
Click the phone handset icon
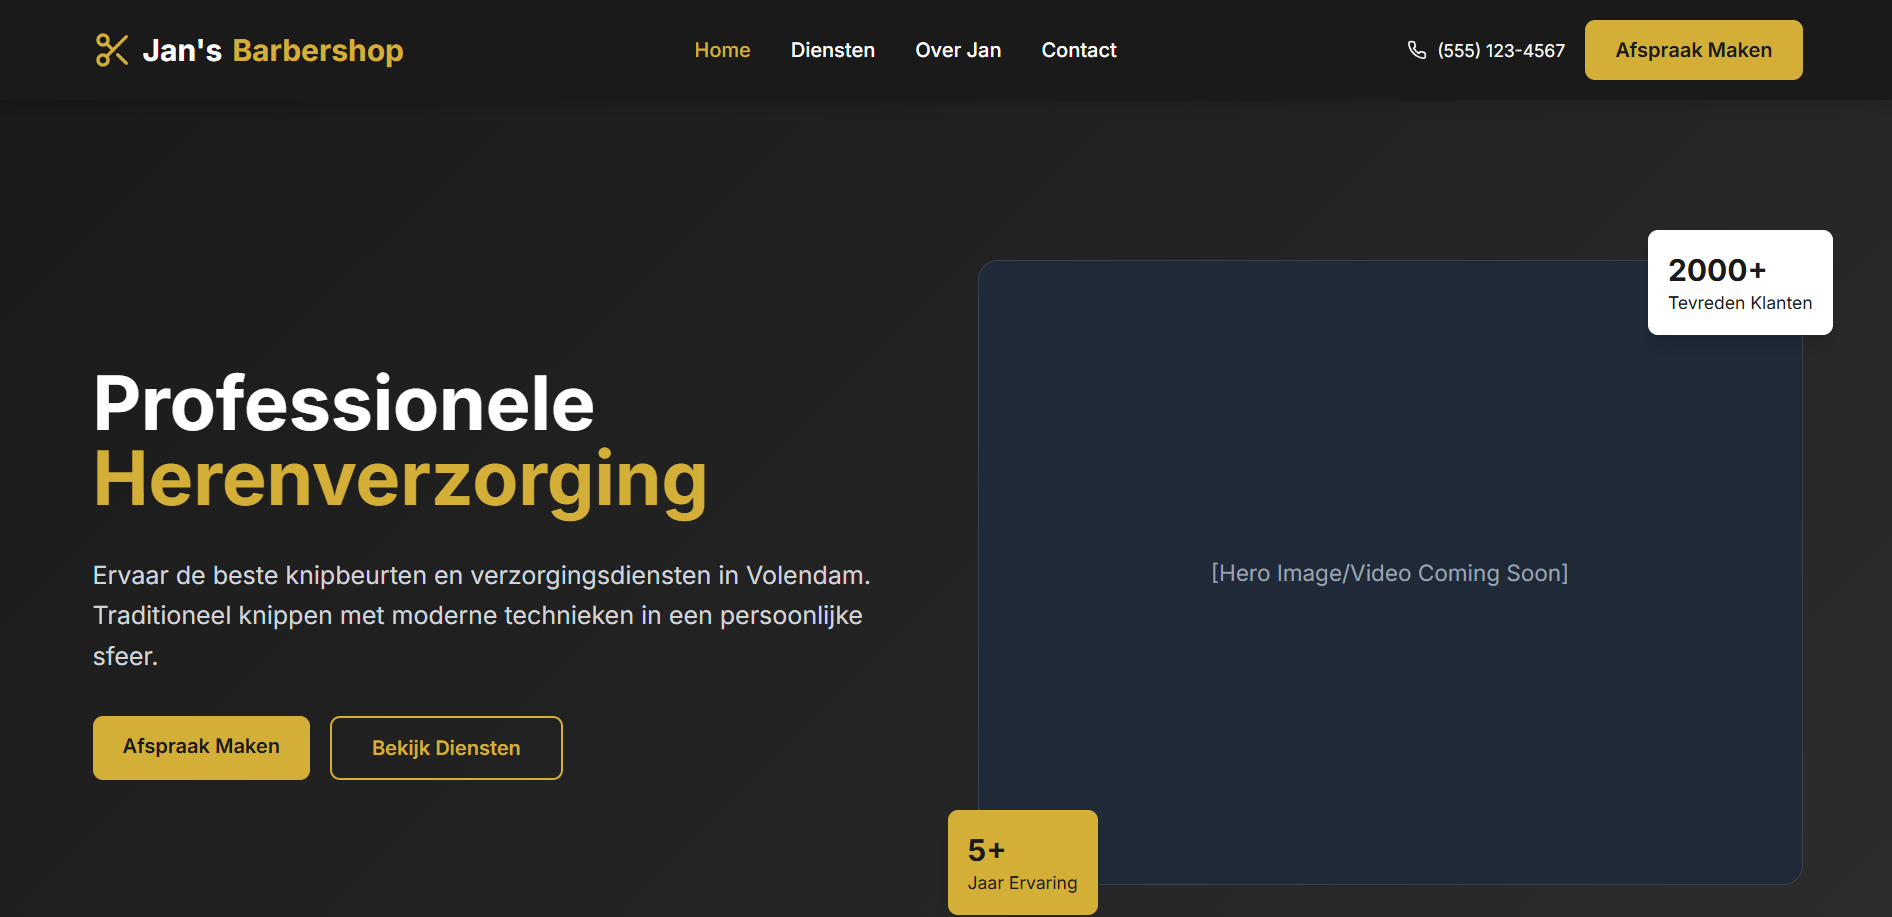(x=1417, y=50)
